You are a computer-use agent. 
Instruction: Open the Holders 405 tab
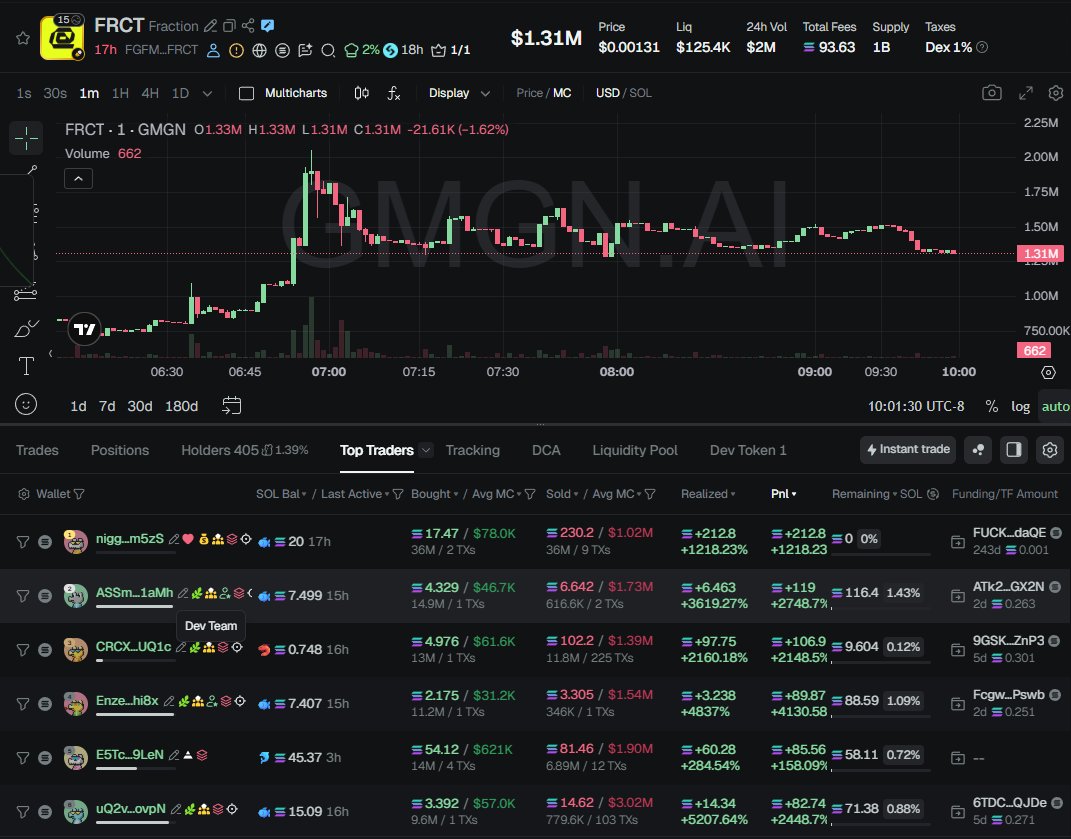pyautogui.click(x=245, y=450)
